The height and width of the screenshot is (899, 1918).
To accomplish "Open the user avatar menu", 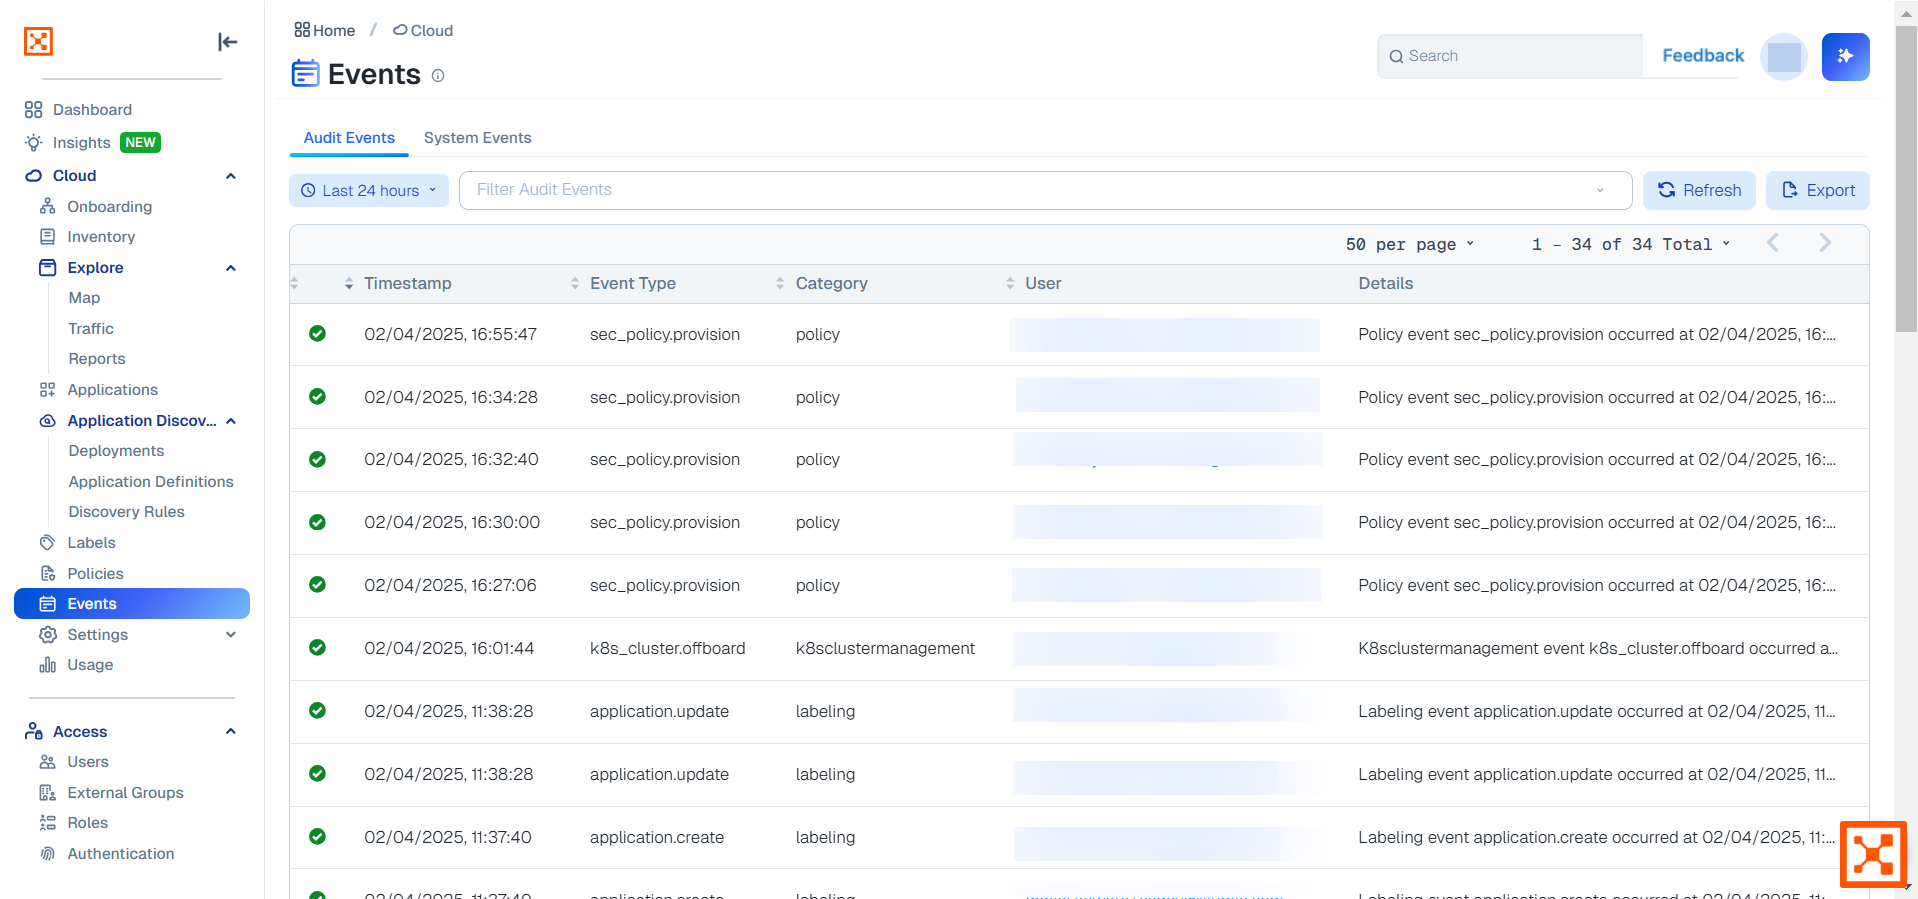I will point(1784,57).
